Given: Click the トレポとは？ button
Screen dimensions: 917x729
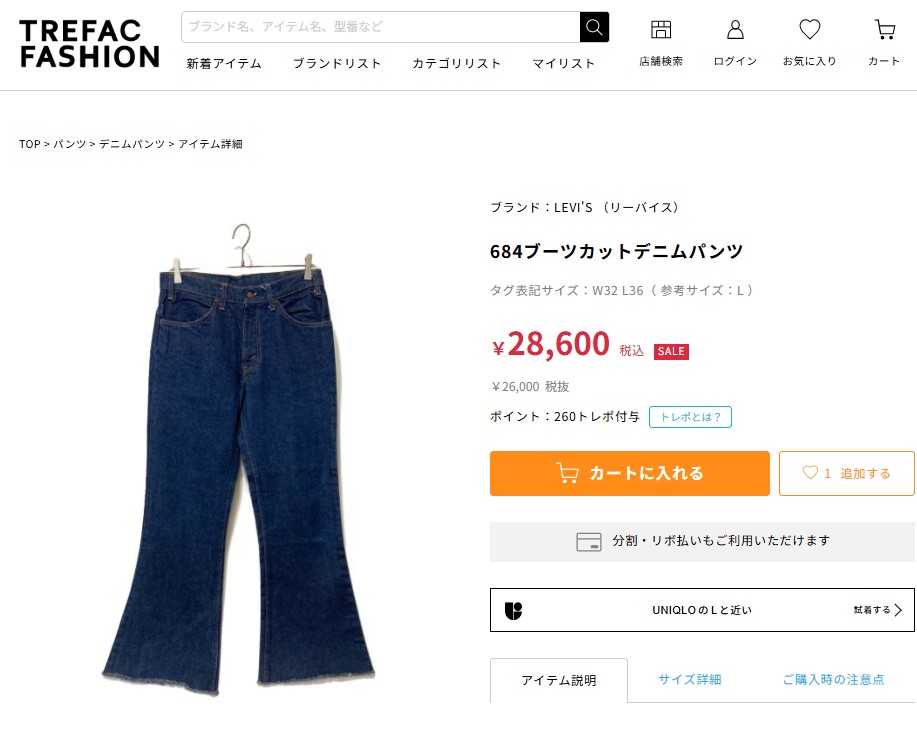Looking at the screenshot, I should click(690, 417).
